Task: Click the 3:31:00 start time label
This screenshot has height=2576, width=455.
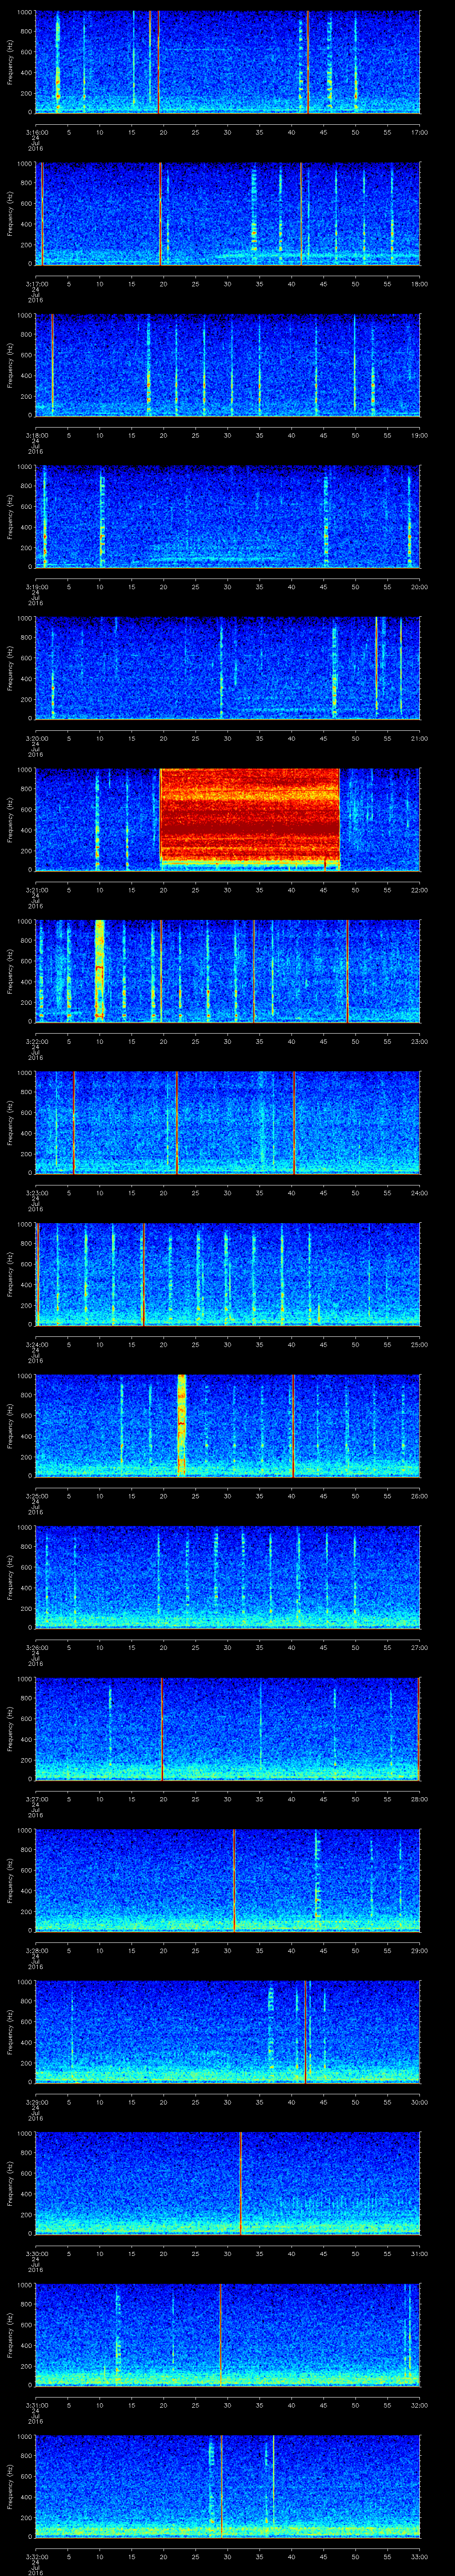Action: [x=37, y=2405]
